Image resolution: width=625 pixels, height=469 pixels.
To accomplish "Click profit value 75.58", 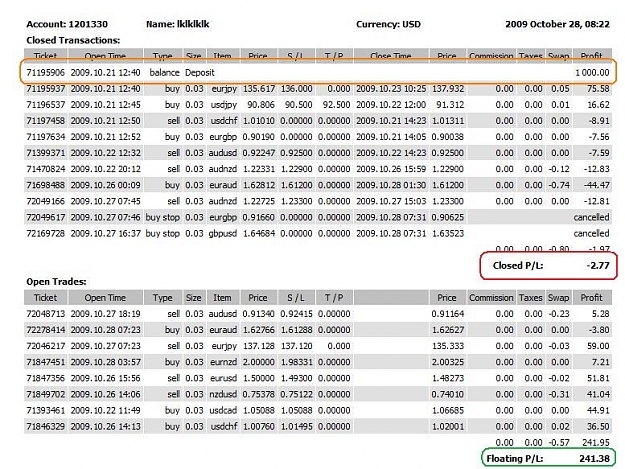I will [x=598, y=88].
